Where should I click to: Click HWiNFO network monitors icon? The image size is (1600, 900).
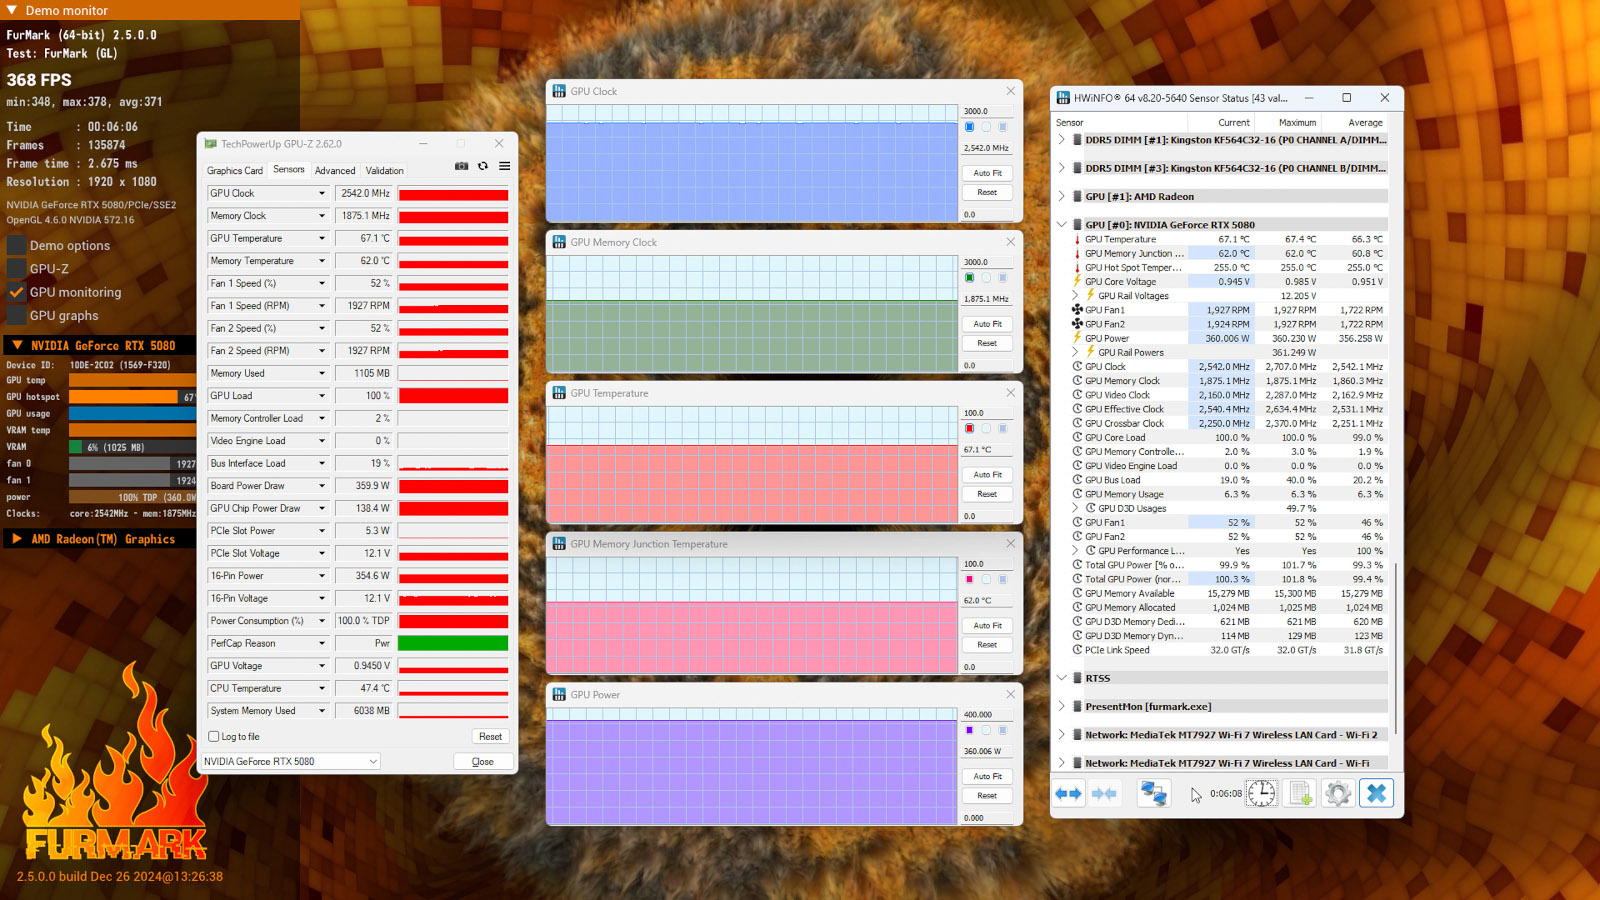coord(1154,794)
